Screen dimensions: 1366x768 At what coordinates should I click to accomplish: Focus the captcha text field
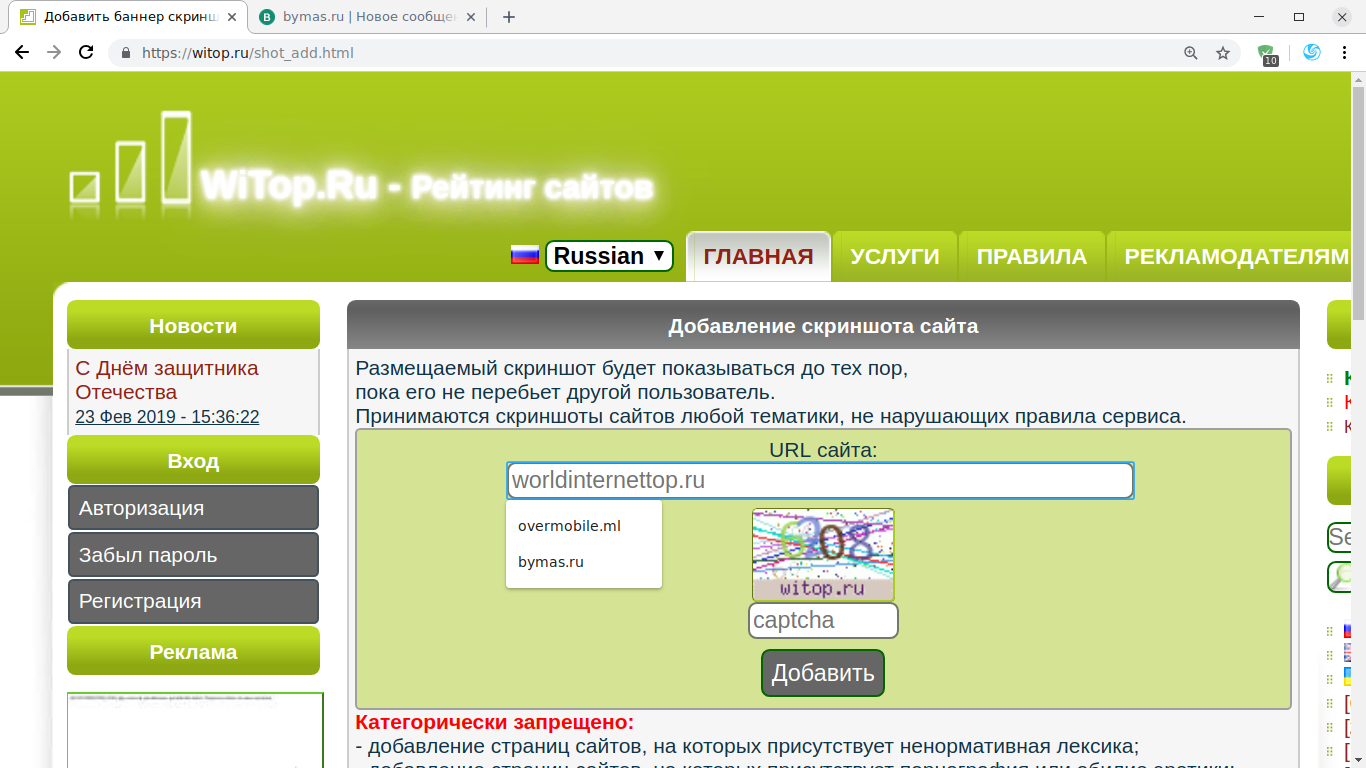822,620
